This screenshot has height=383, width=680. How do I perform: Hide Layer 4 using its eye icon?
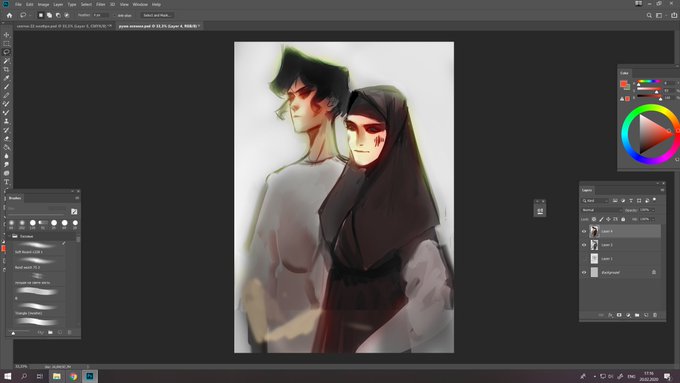point(584,231)
